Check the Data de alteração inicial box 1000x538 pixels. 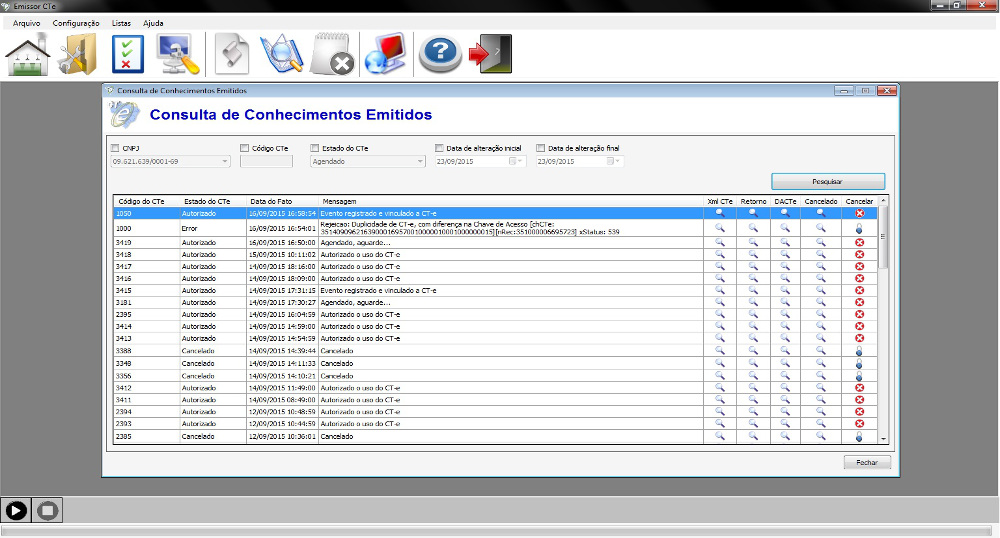click(440, 149)
